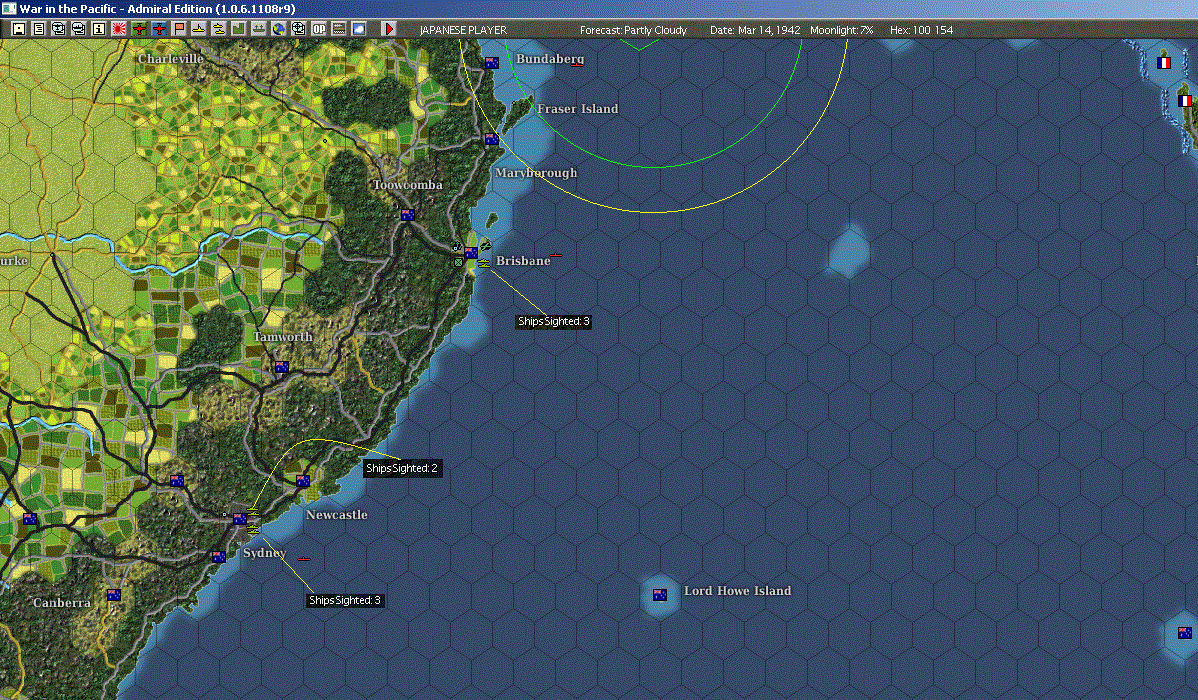
Task: Click the Charleville map label
Action: (170, 59)
